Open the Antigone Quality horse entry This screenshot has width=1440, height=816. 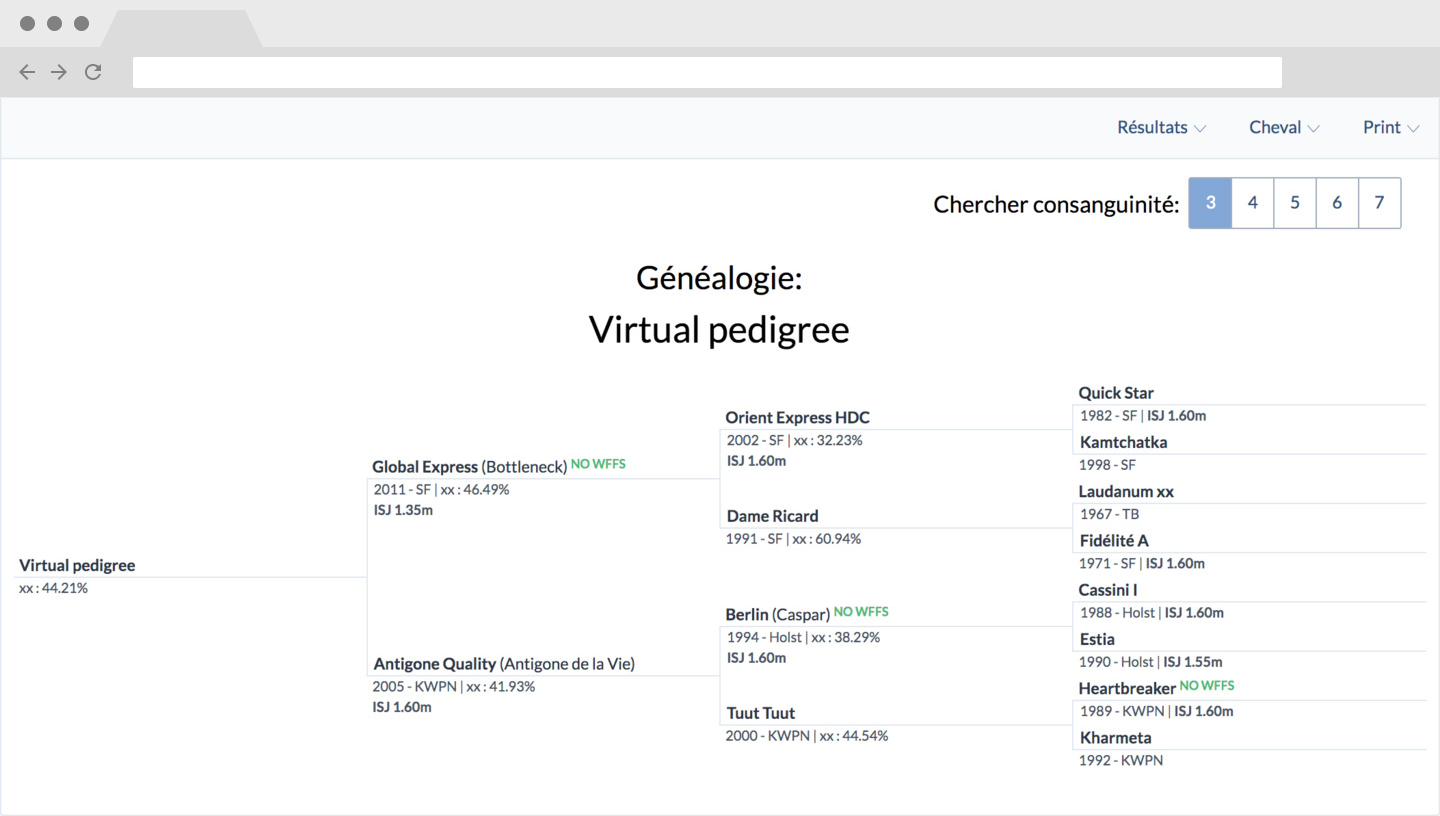435,664
